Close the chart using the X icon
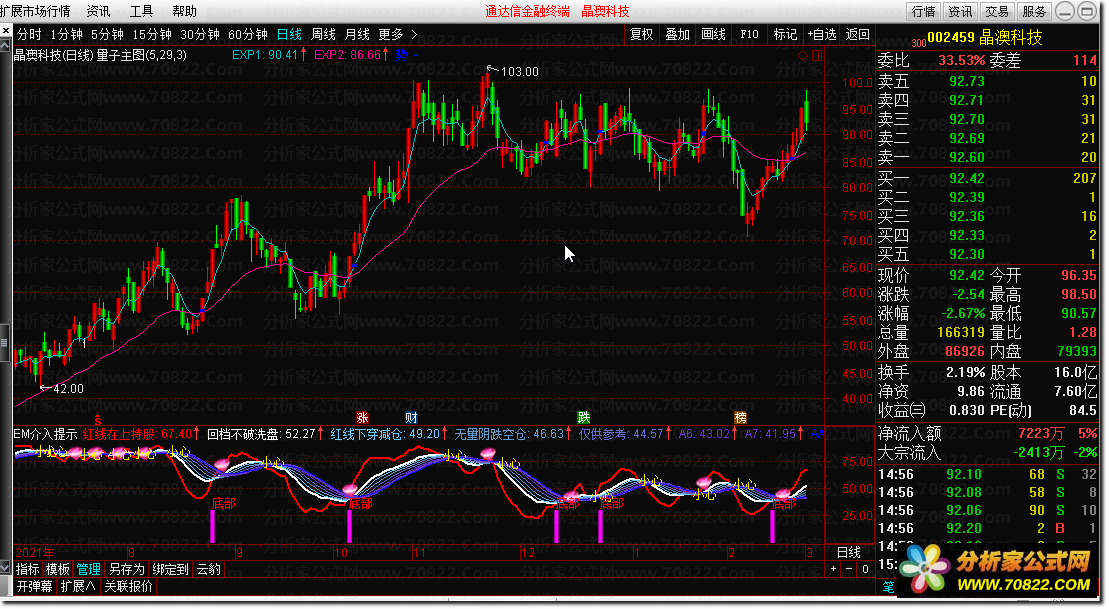1109x609 pixels. pyautogui.click(x=6, y=31)
